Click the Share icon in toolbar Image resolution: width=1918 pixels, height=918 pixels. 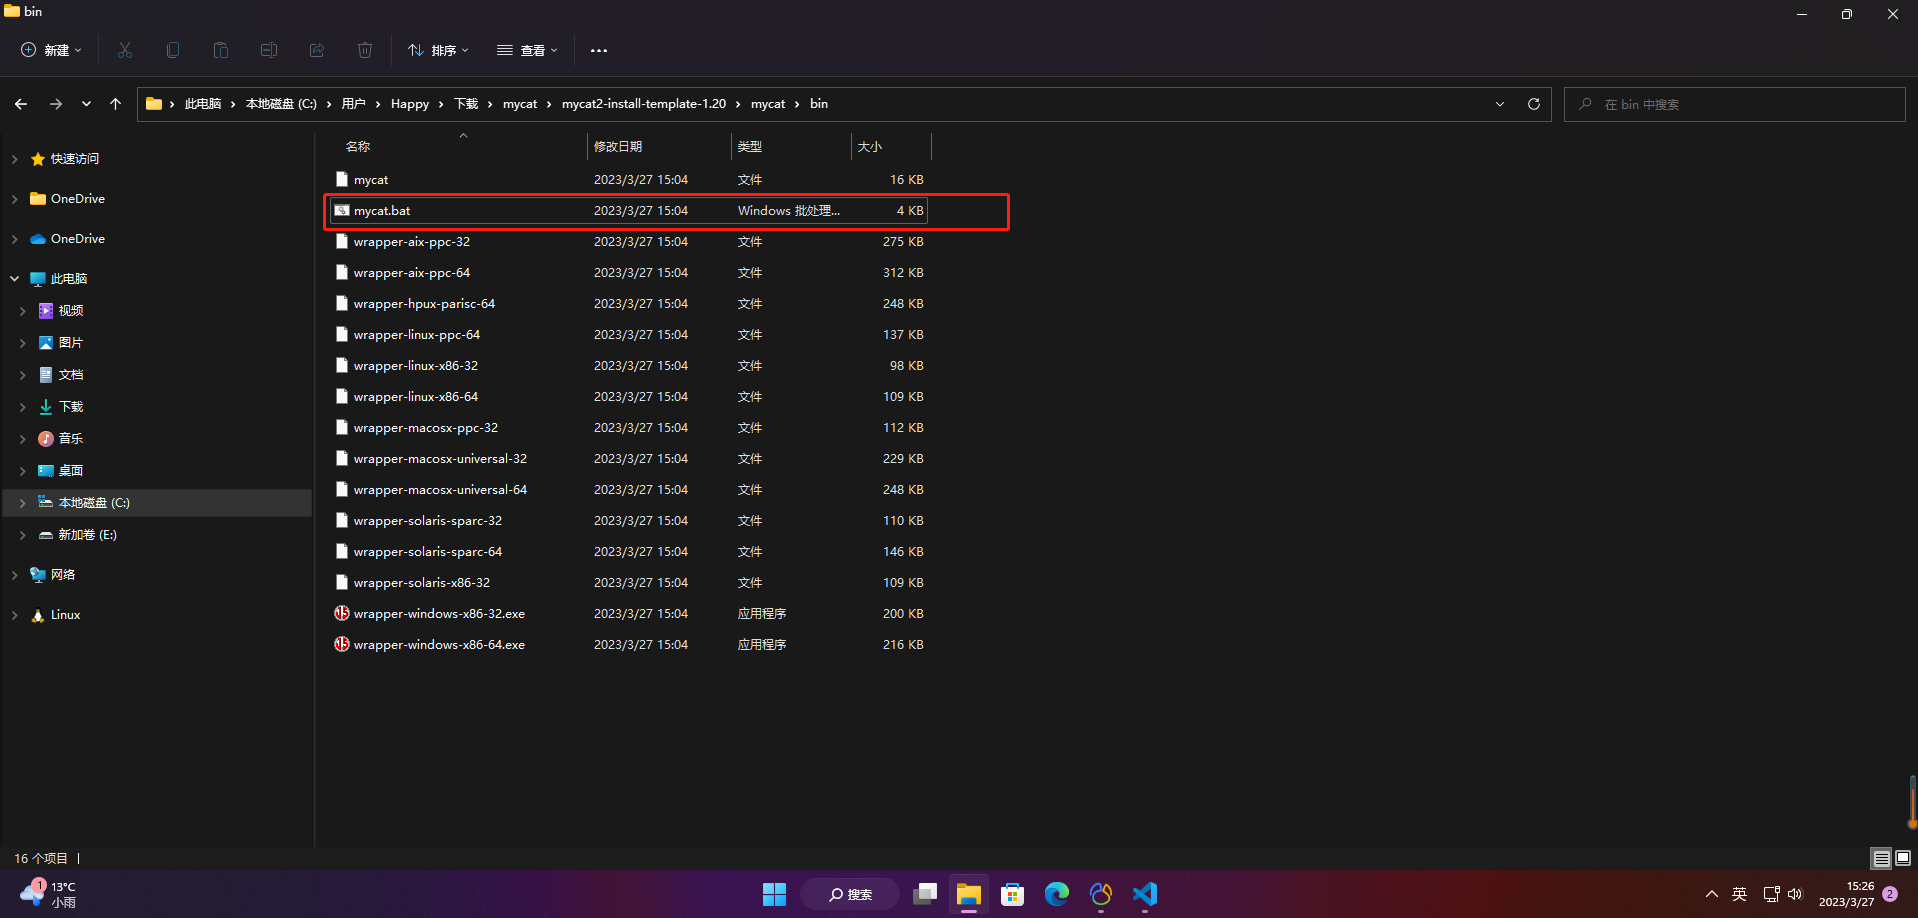pyautogui.click(x=317, y=50)
